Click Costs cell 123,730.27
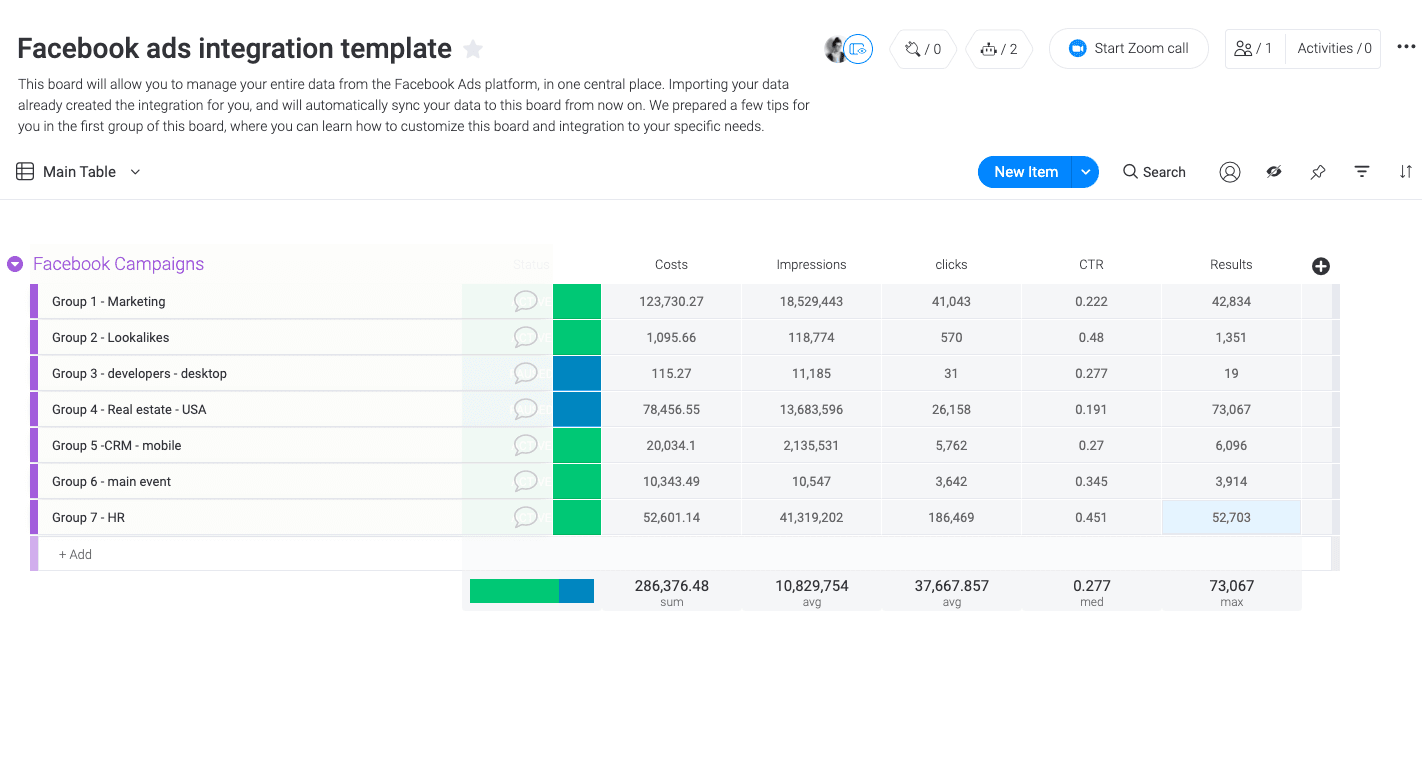Screen dimensions: 1422x777 671,301
